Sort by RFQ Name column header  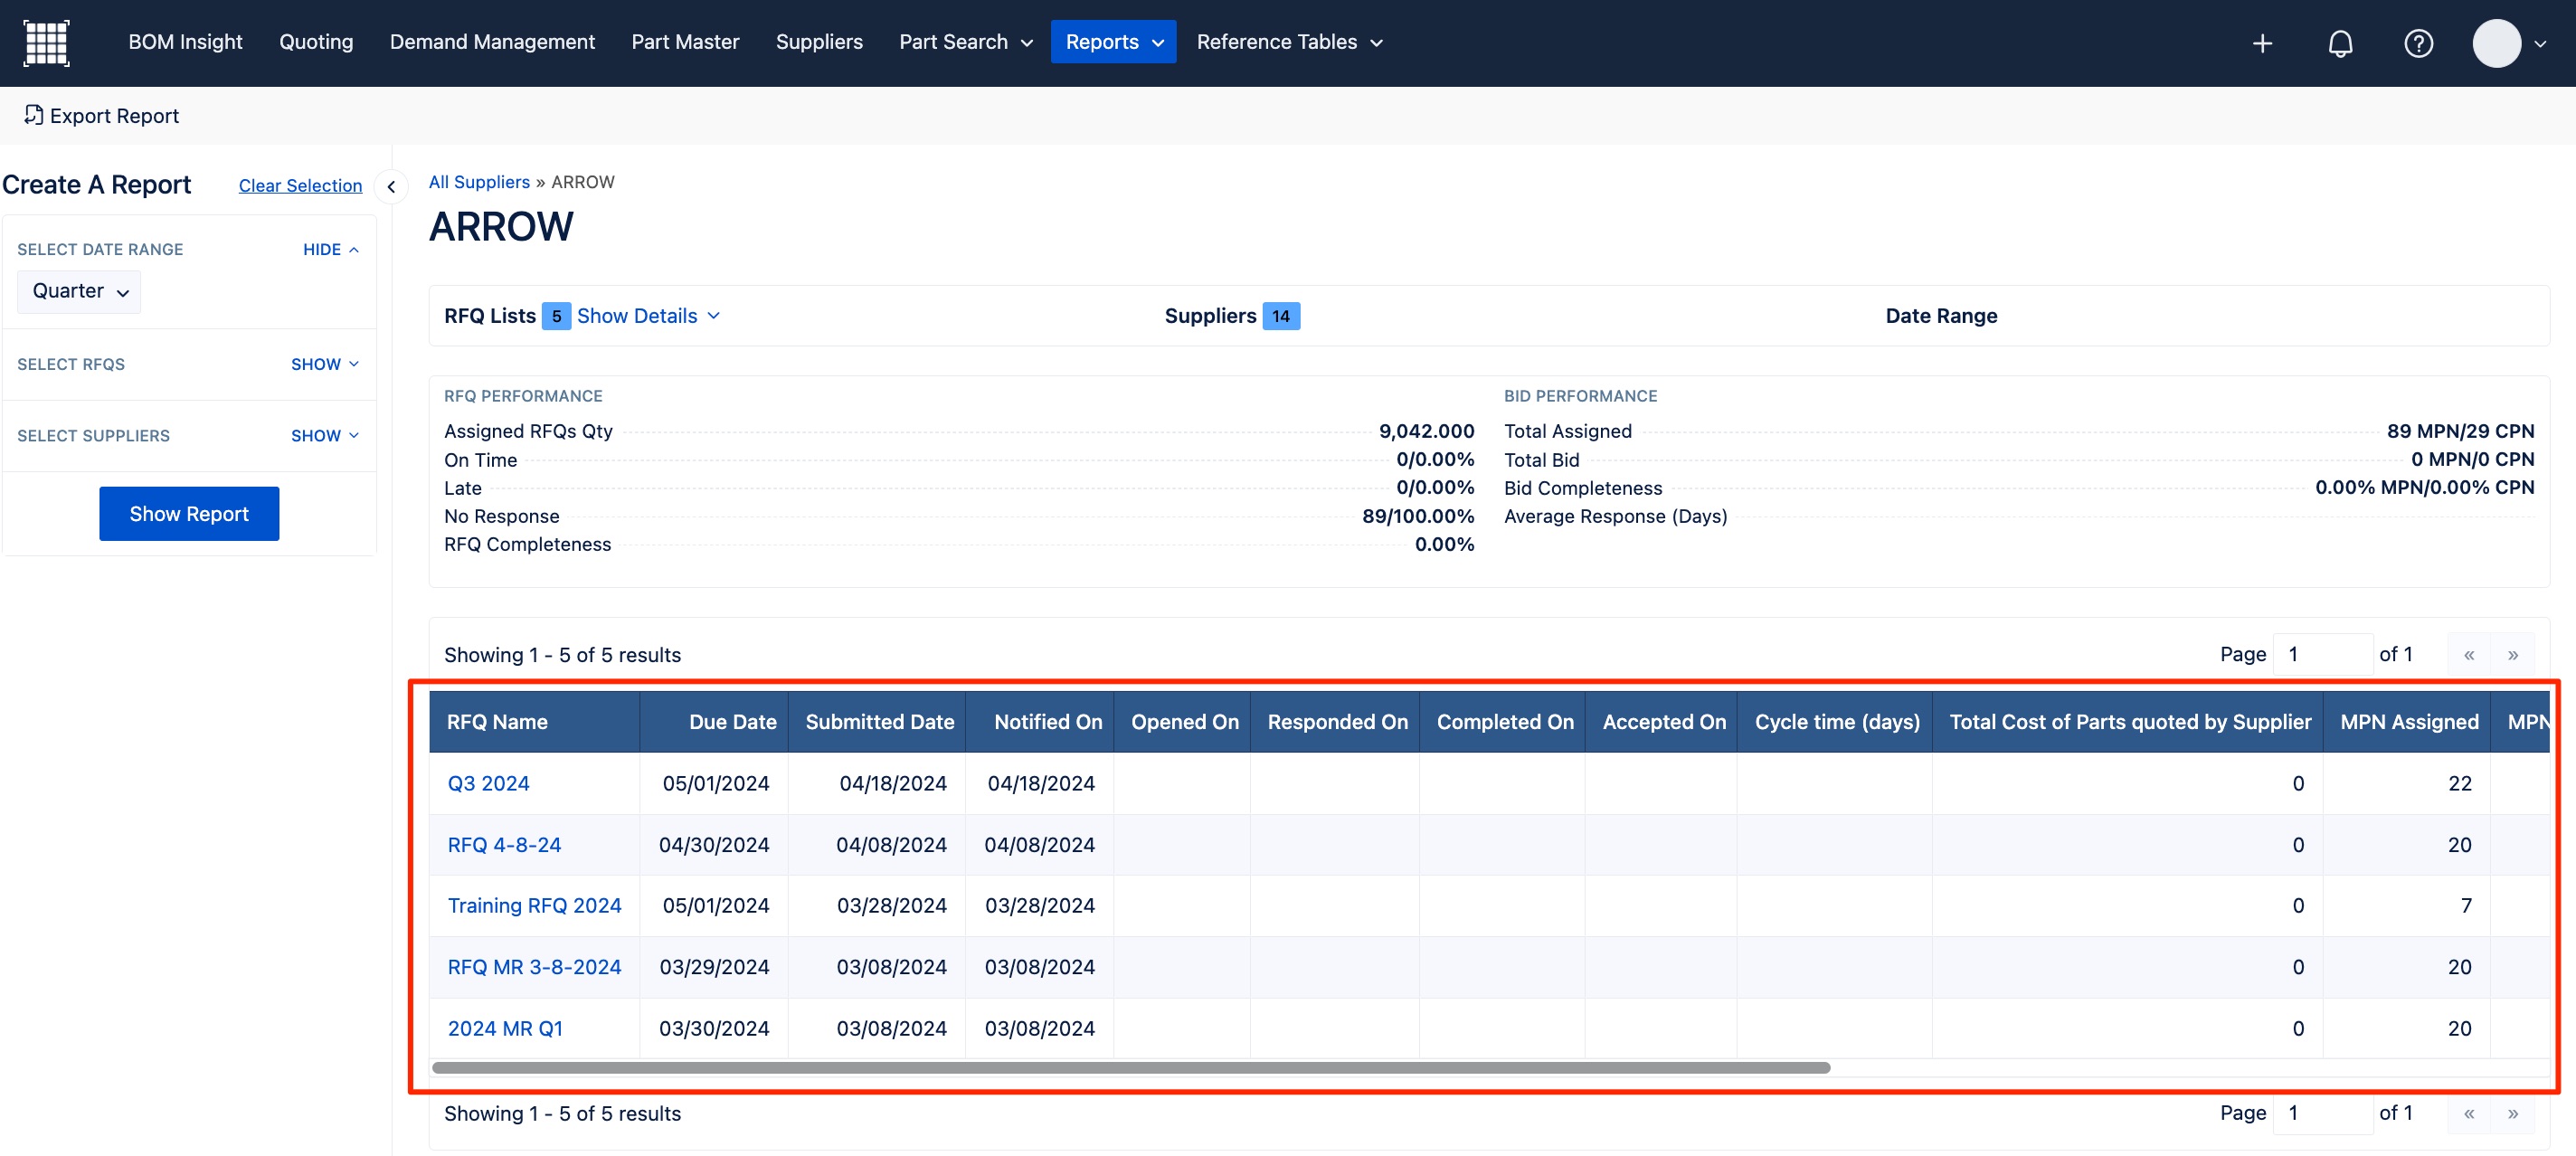click(x=534, y=722)
